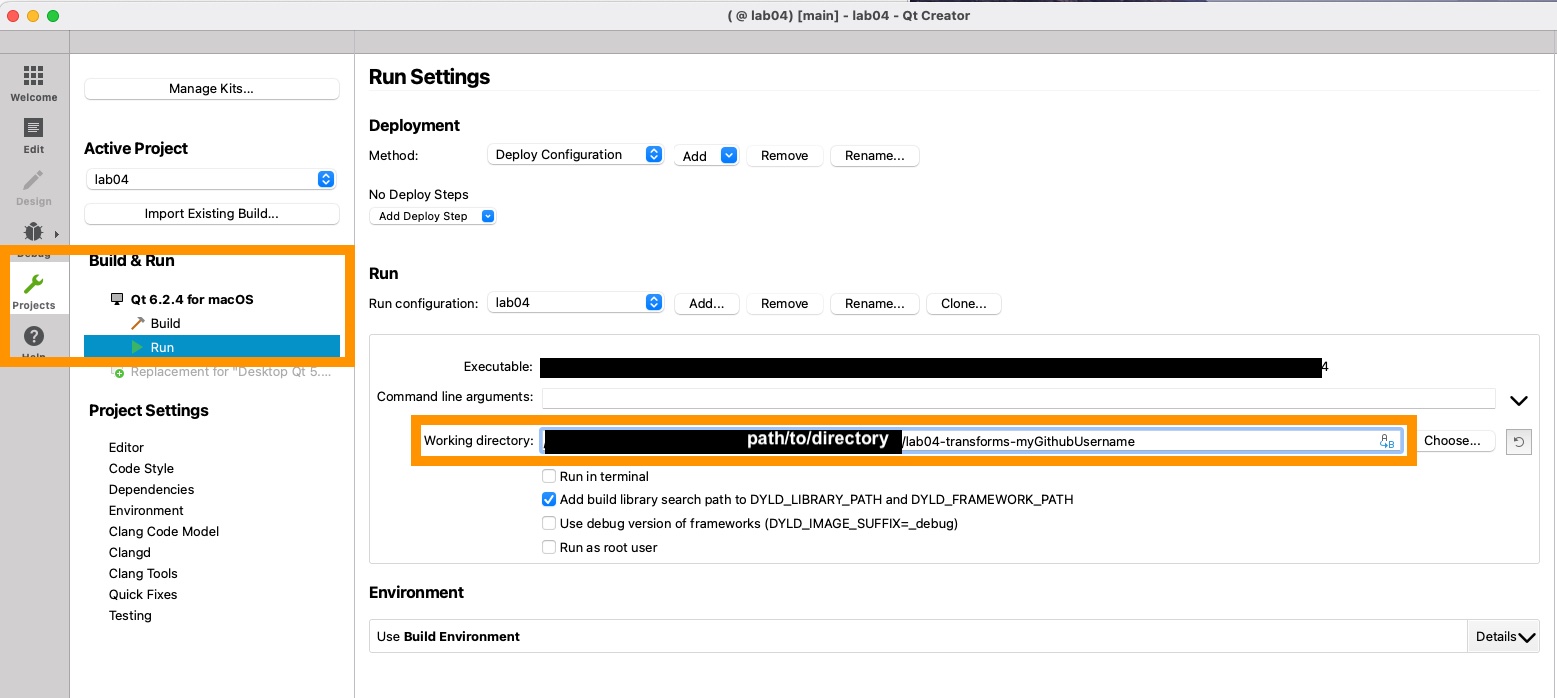1557x698 pixels.
Task: Open the Welcome mode
Action: click(34, 84)
